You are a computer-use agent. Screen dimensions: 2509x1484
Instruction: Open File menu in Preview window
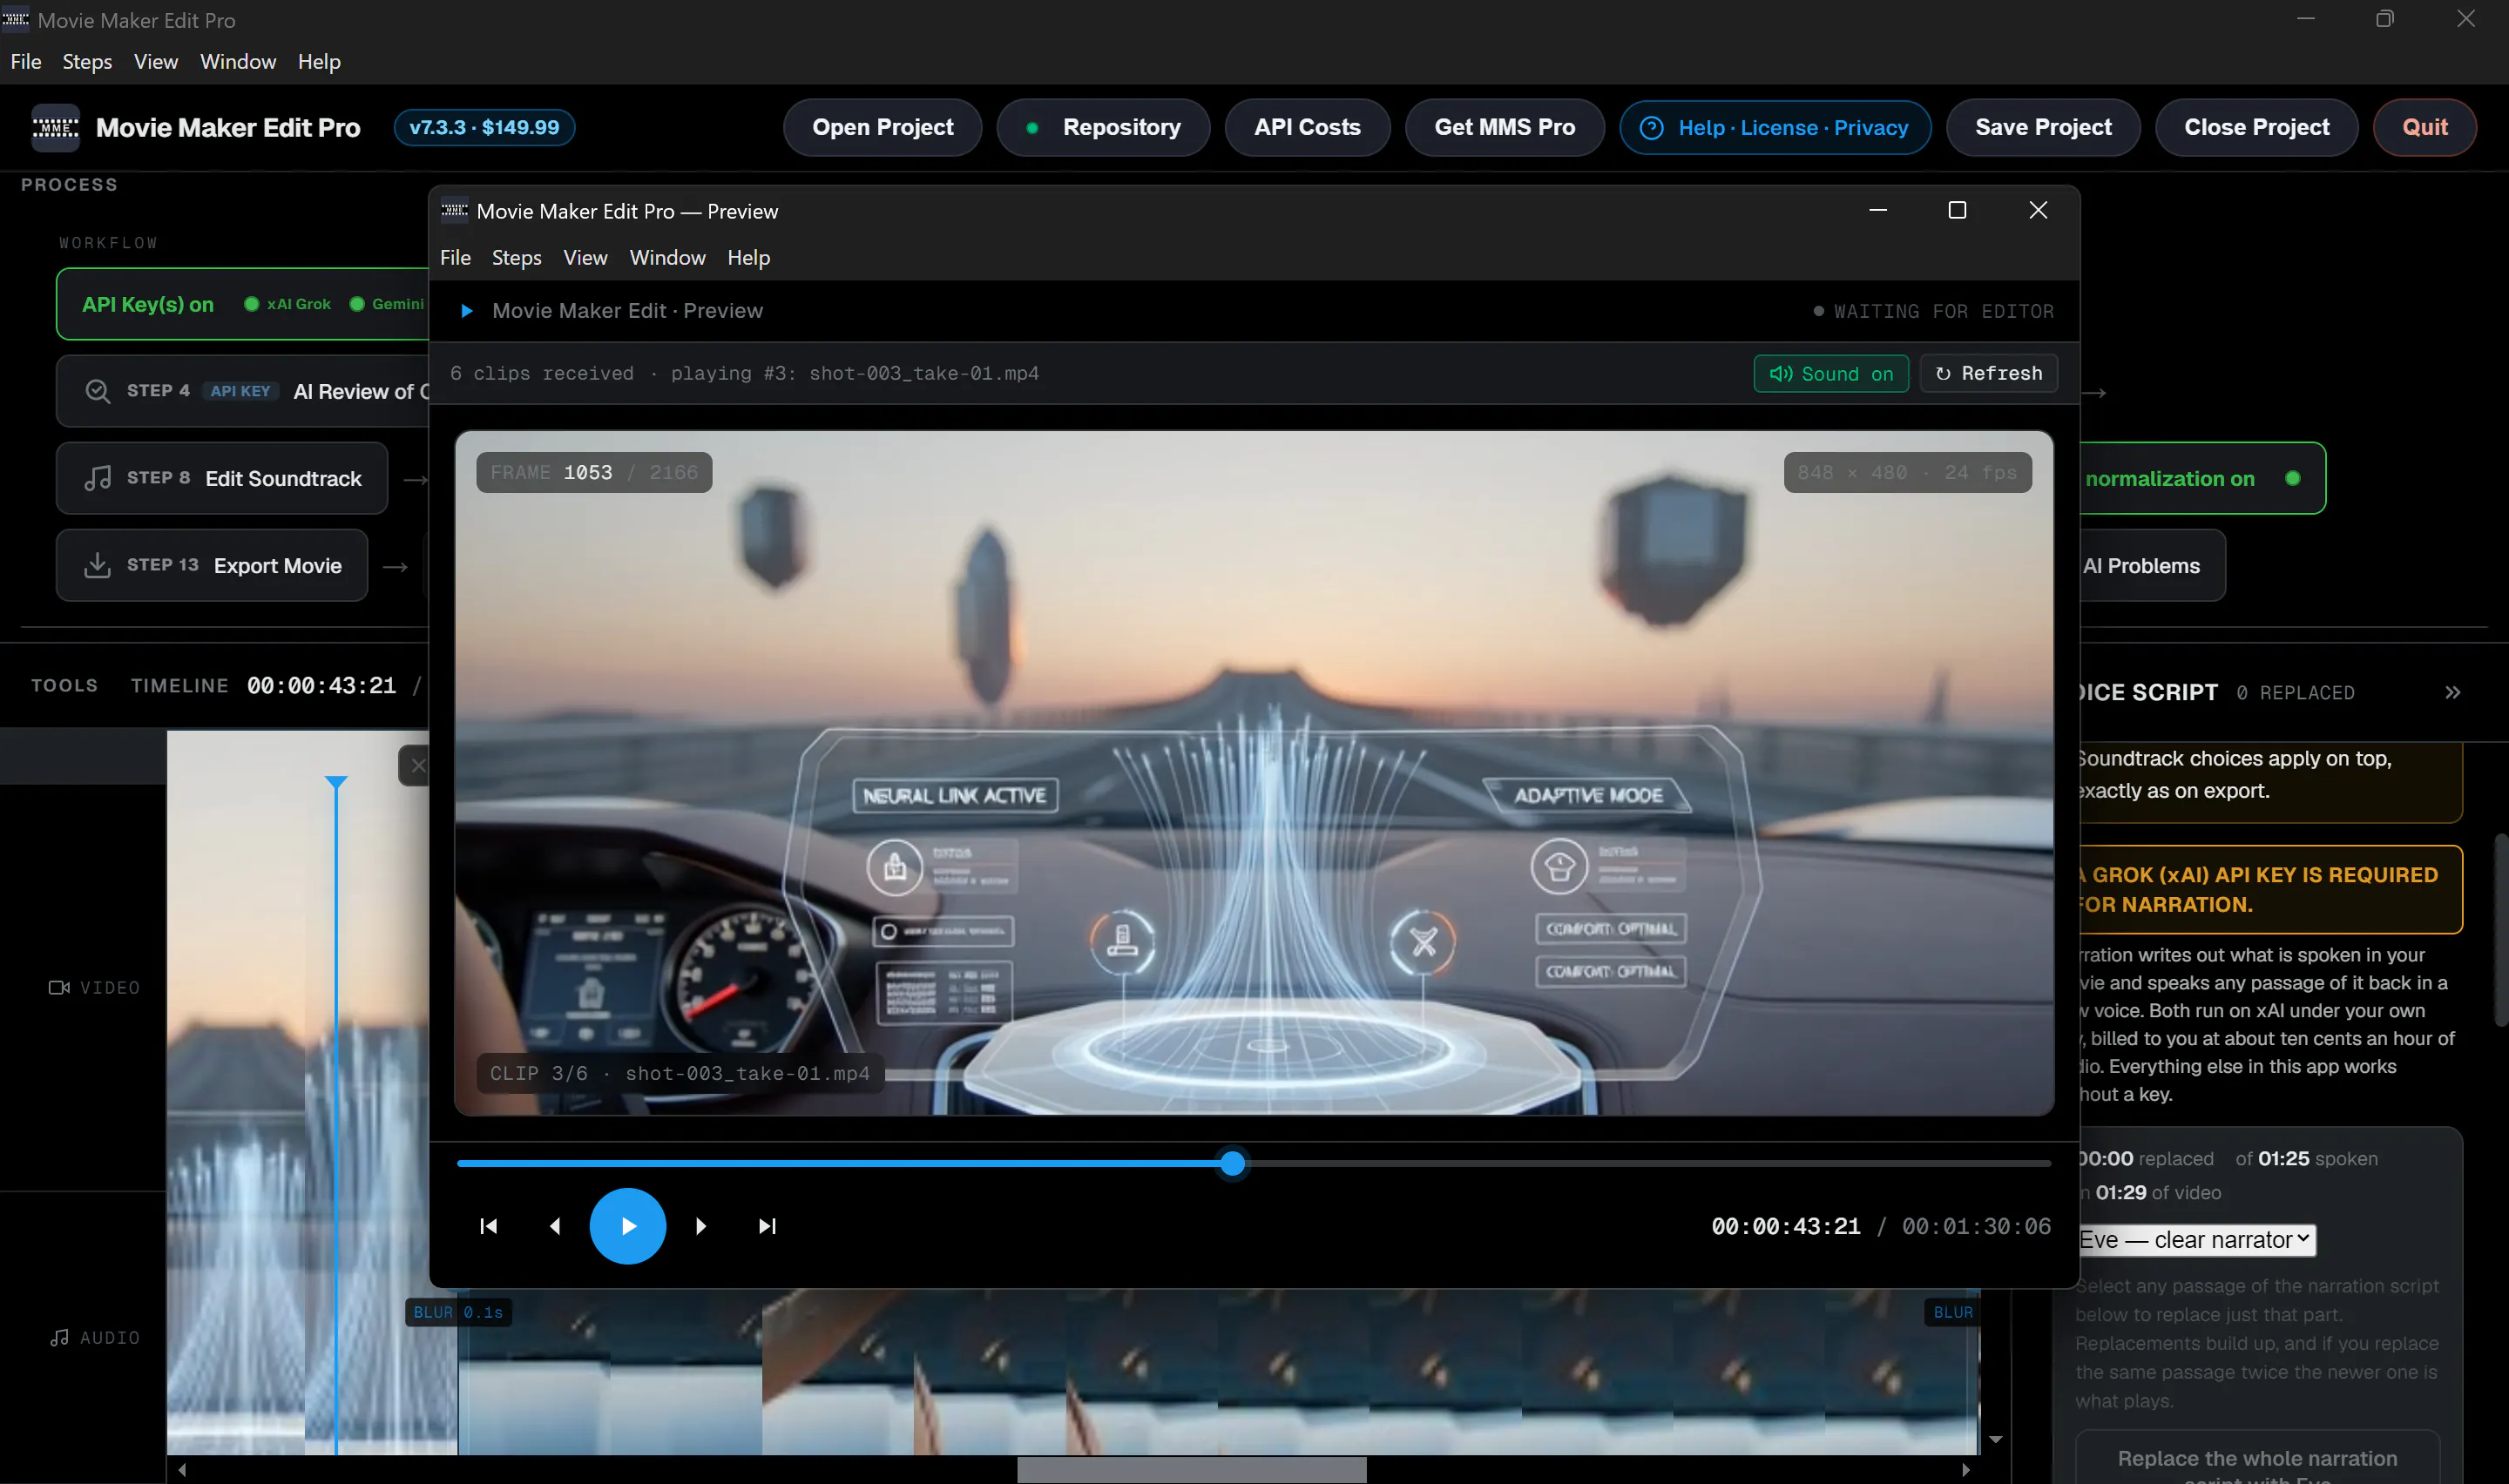455,257
